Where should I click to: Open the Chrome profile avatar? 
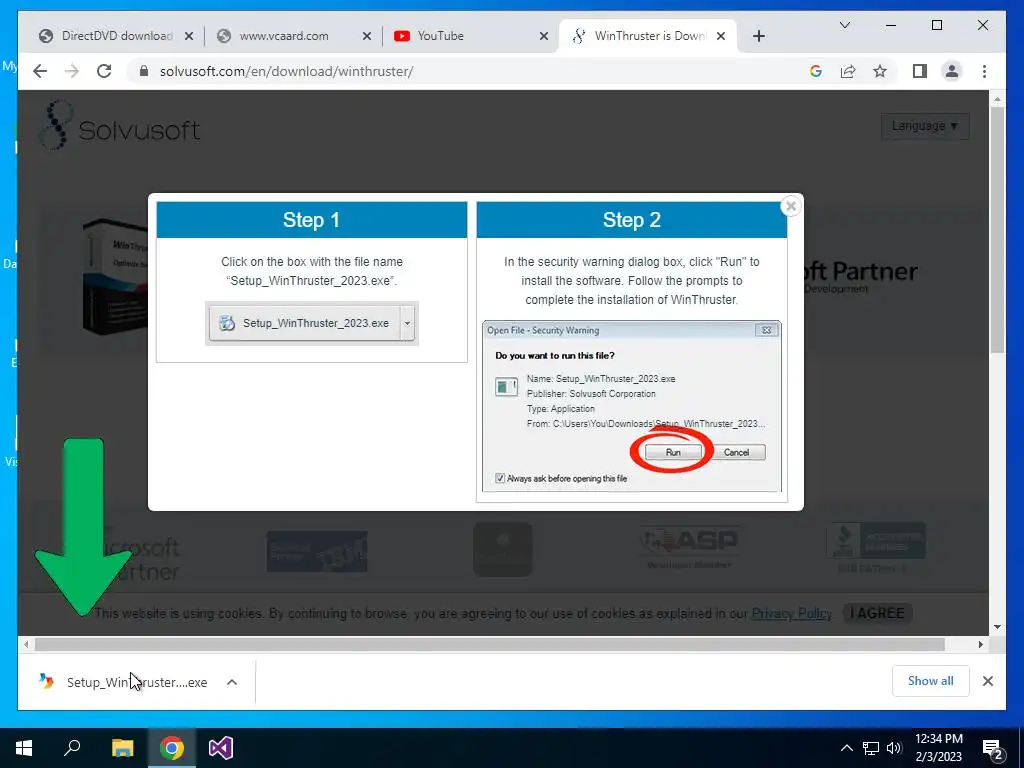(x=952, y=71)
